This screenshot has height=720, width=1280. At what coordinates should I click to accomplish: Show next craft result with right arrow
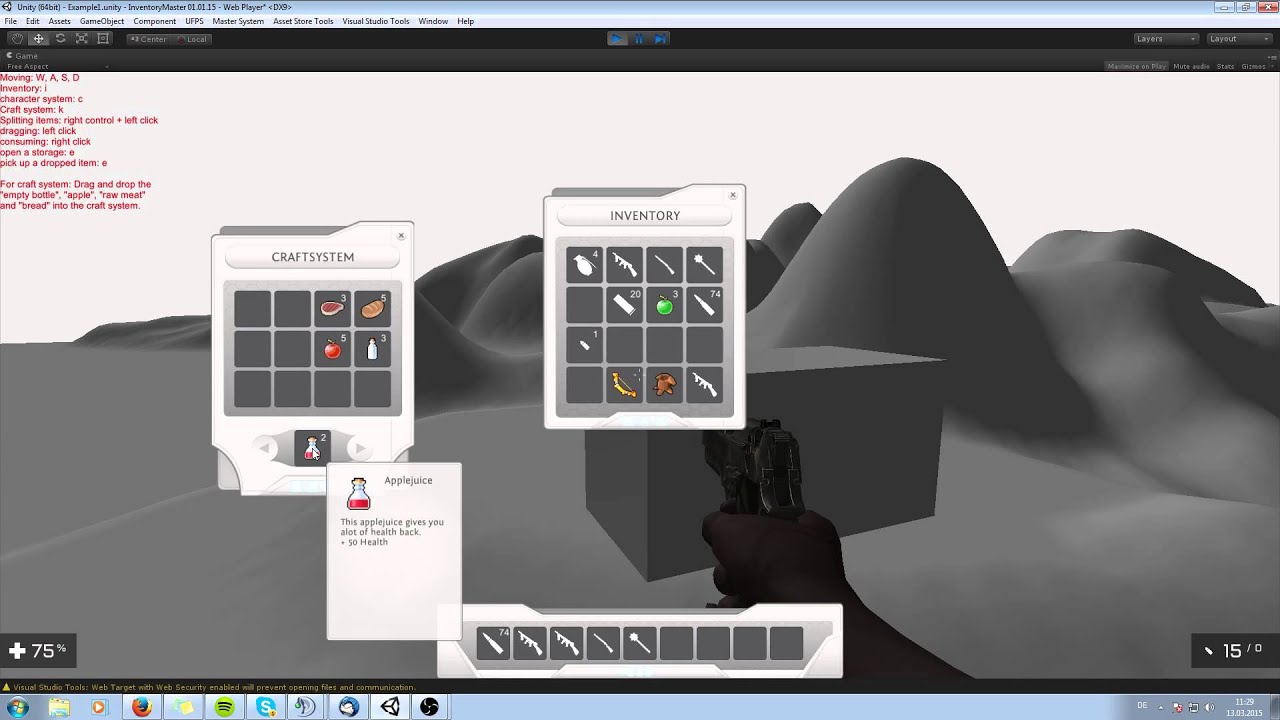point(360,449)
